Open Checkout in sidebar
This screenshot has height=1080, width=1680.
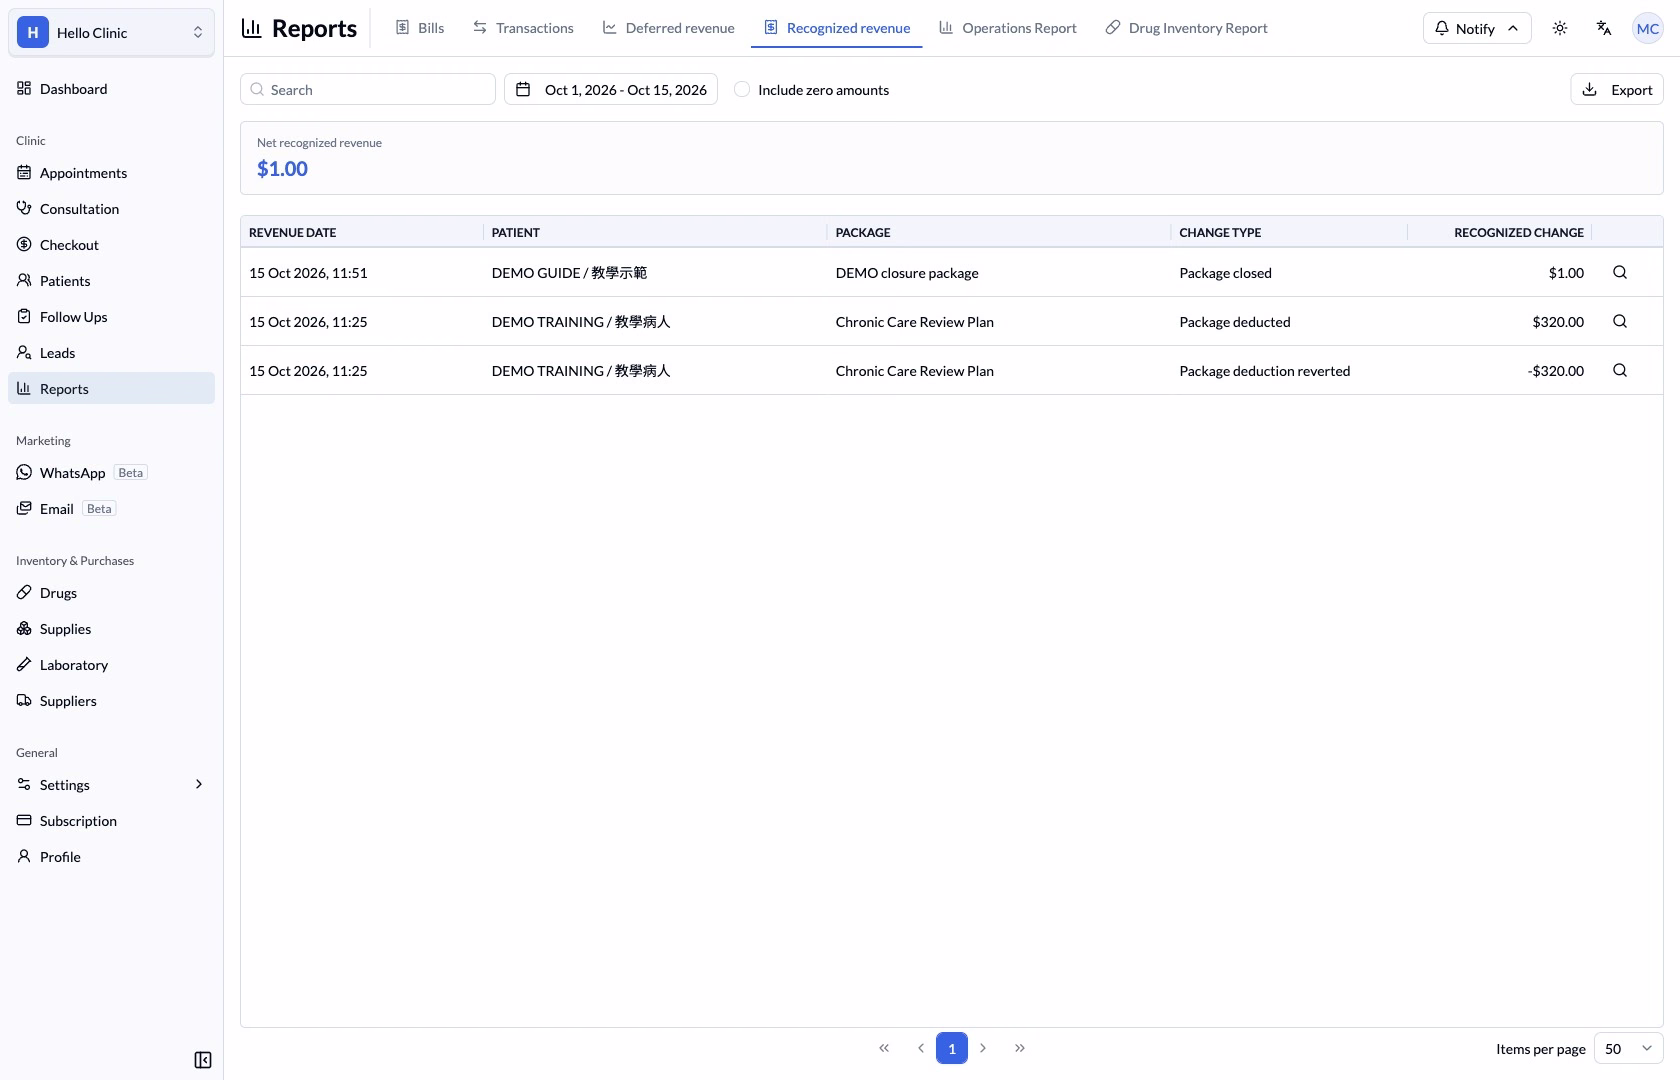pos(111,245)
